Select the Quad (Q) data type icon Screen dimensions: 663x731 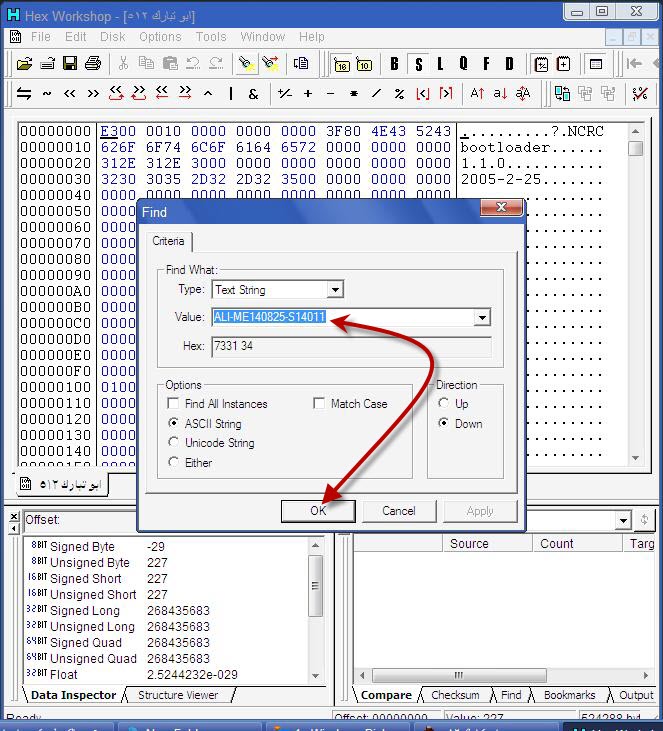click(x=463, y=64)
